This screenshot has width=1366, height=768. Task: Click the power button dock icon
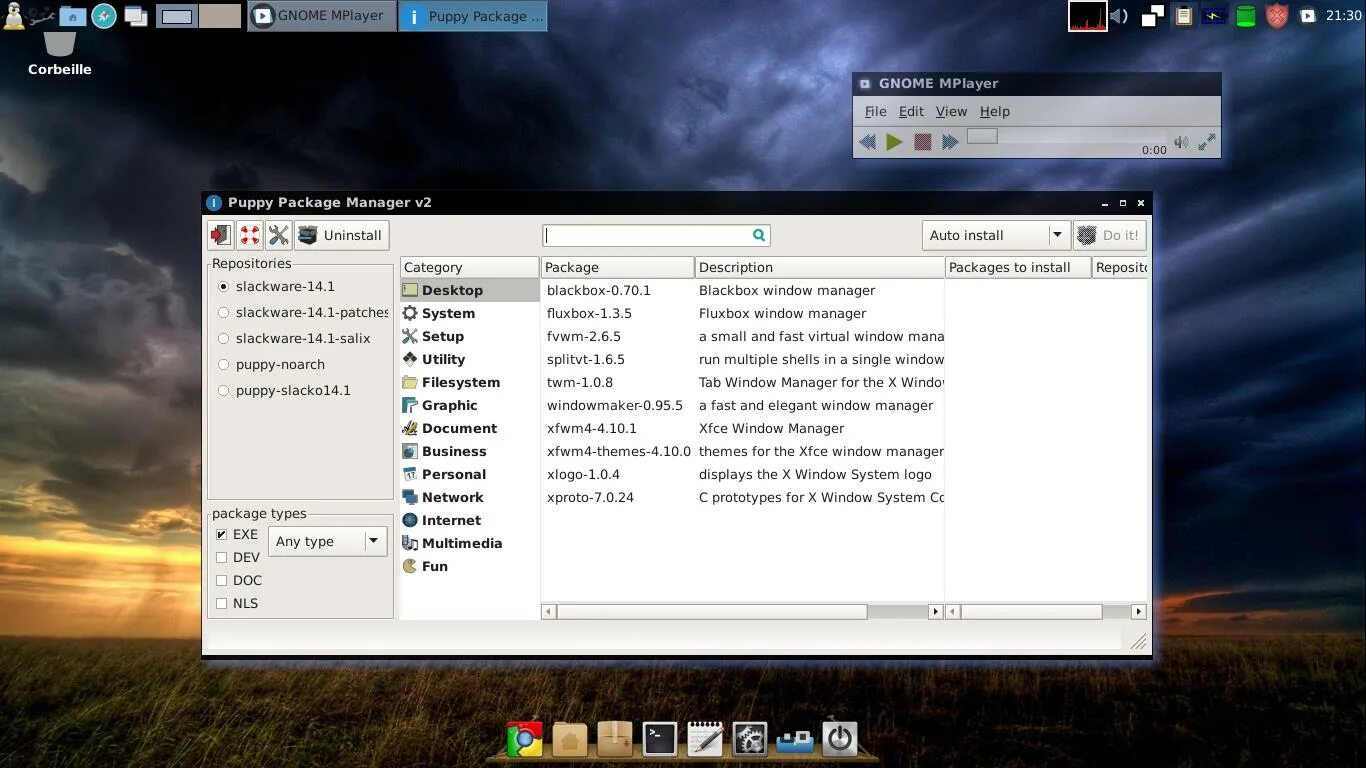(840, 739)
